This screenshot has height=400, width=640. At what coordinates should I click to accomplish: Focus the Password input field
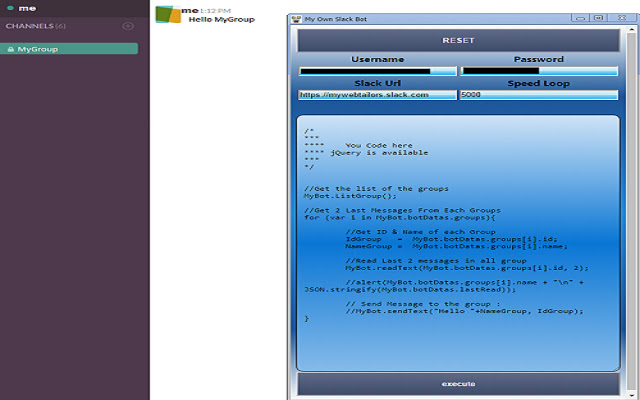coord(540,71)
